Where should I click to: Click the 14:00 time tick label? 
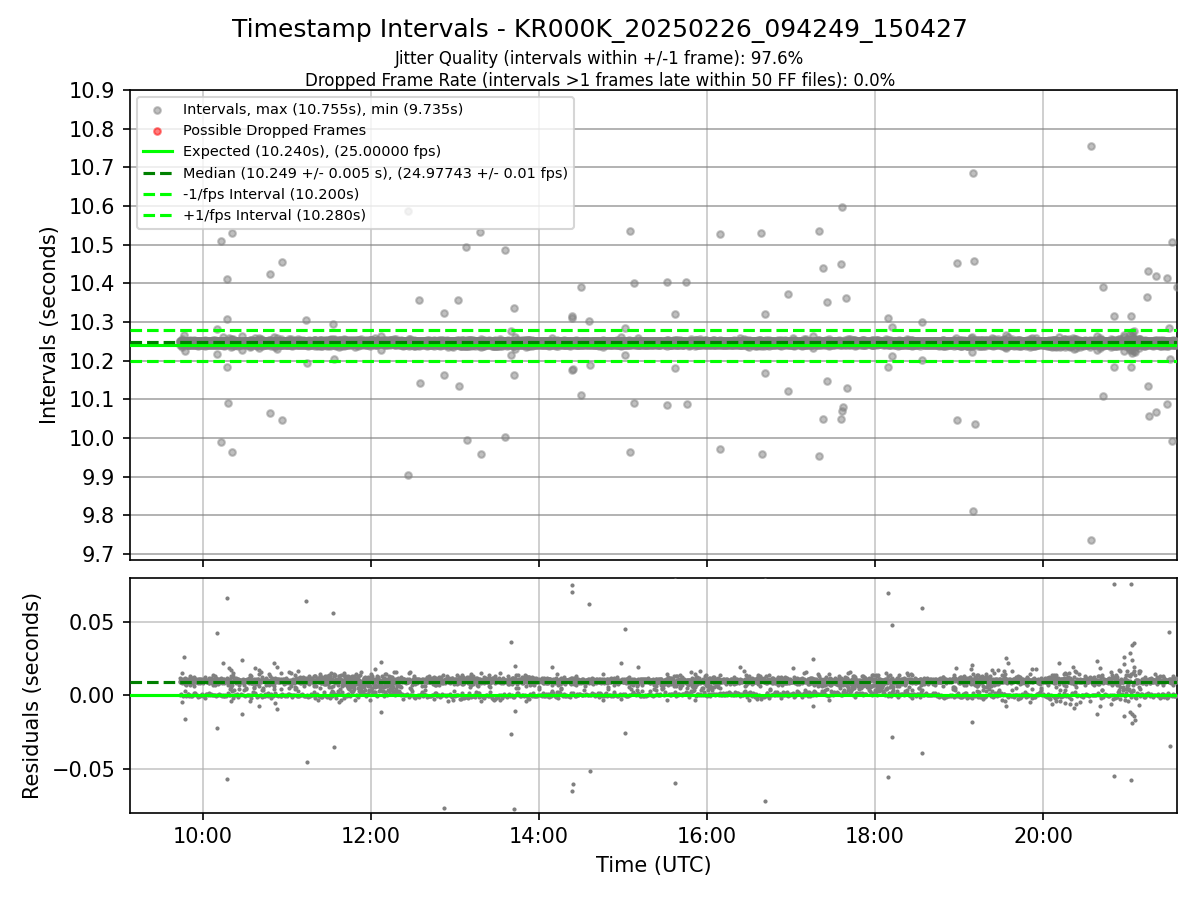click(539, 836)
